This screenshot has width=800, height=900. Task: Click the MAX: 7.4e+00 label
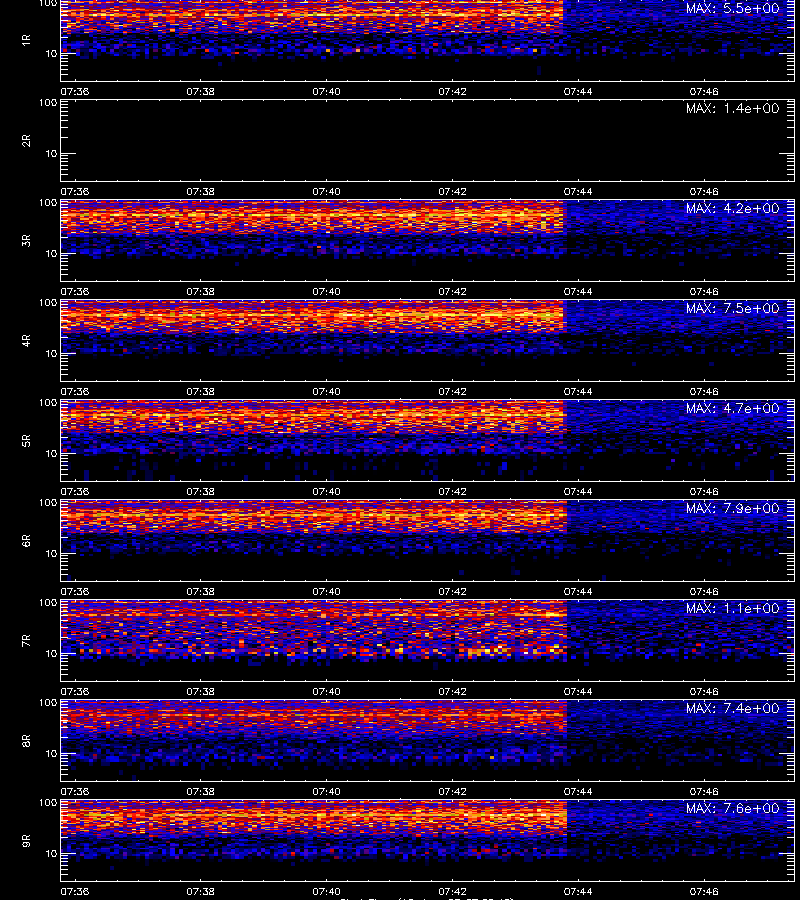point(732,708)
